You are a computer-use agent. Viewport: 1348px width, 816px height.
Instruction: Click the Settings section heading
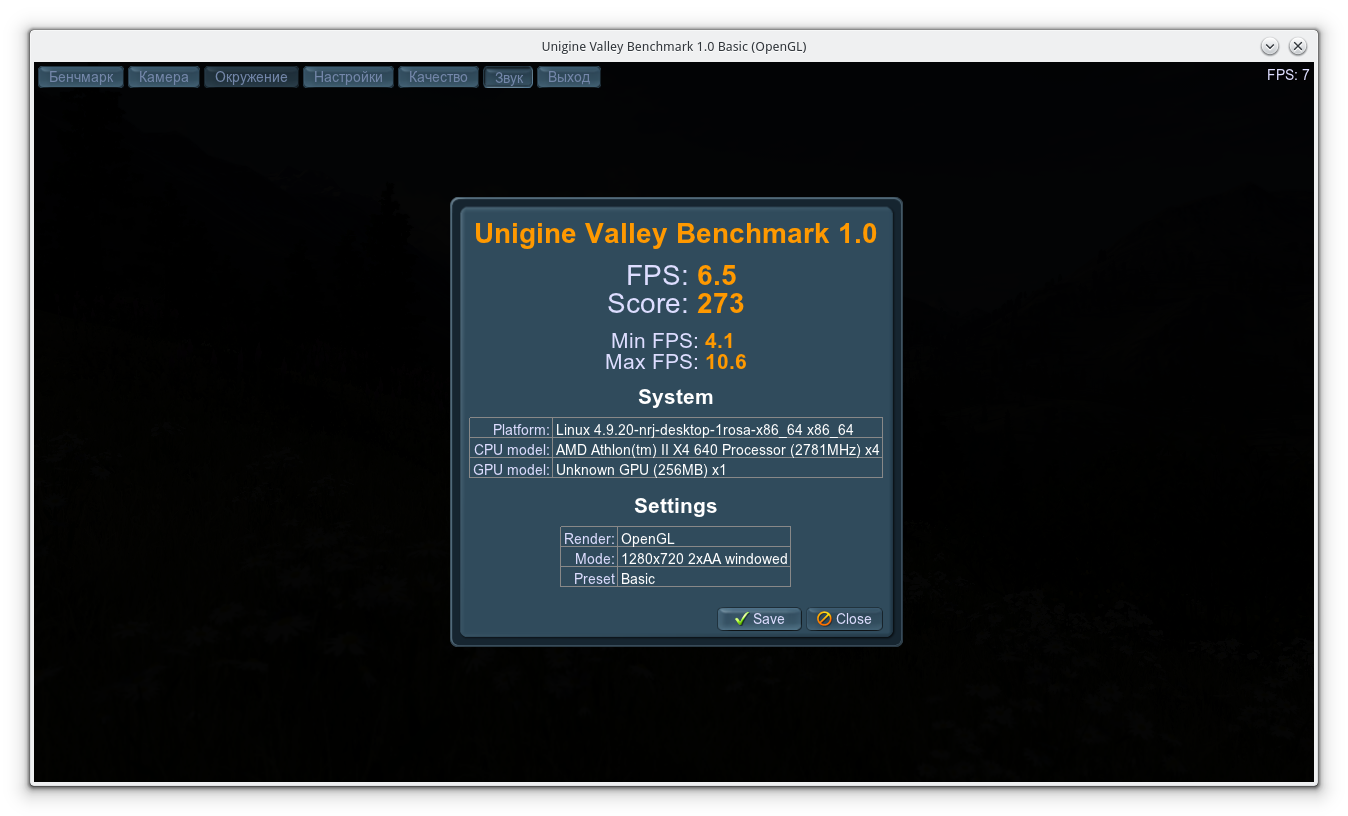coord(676,506)
